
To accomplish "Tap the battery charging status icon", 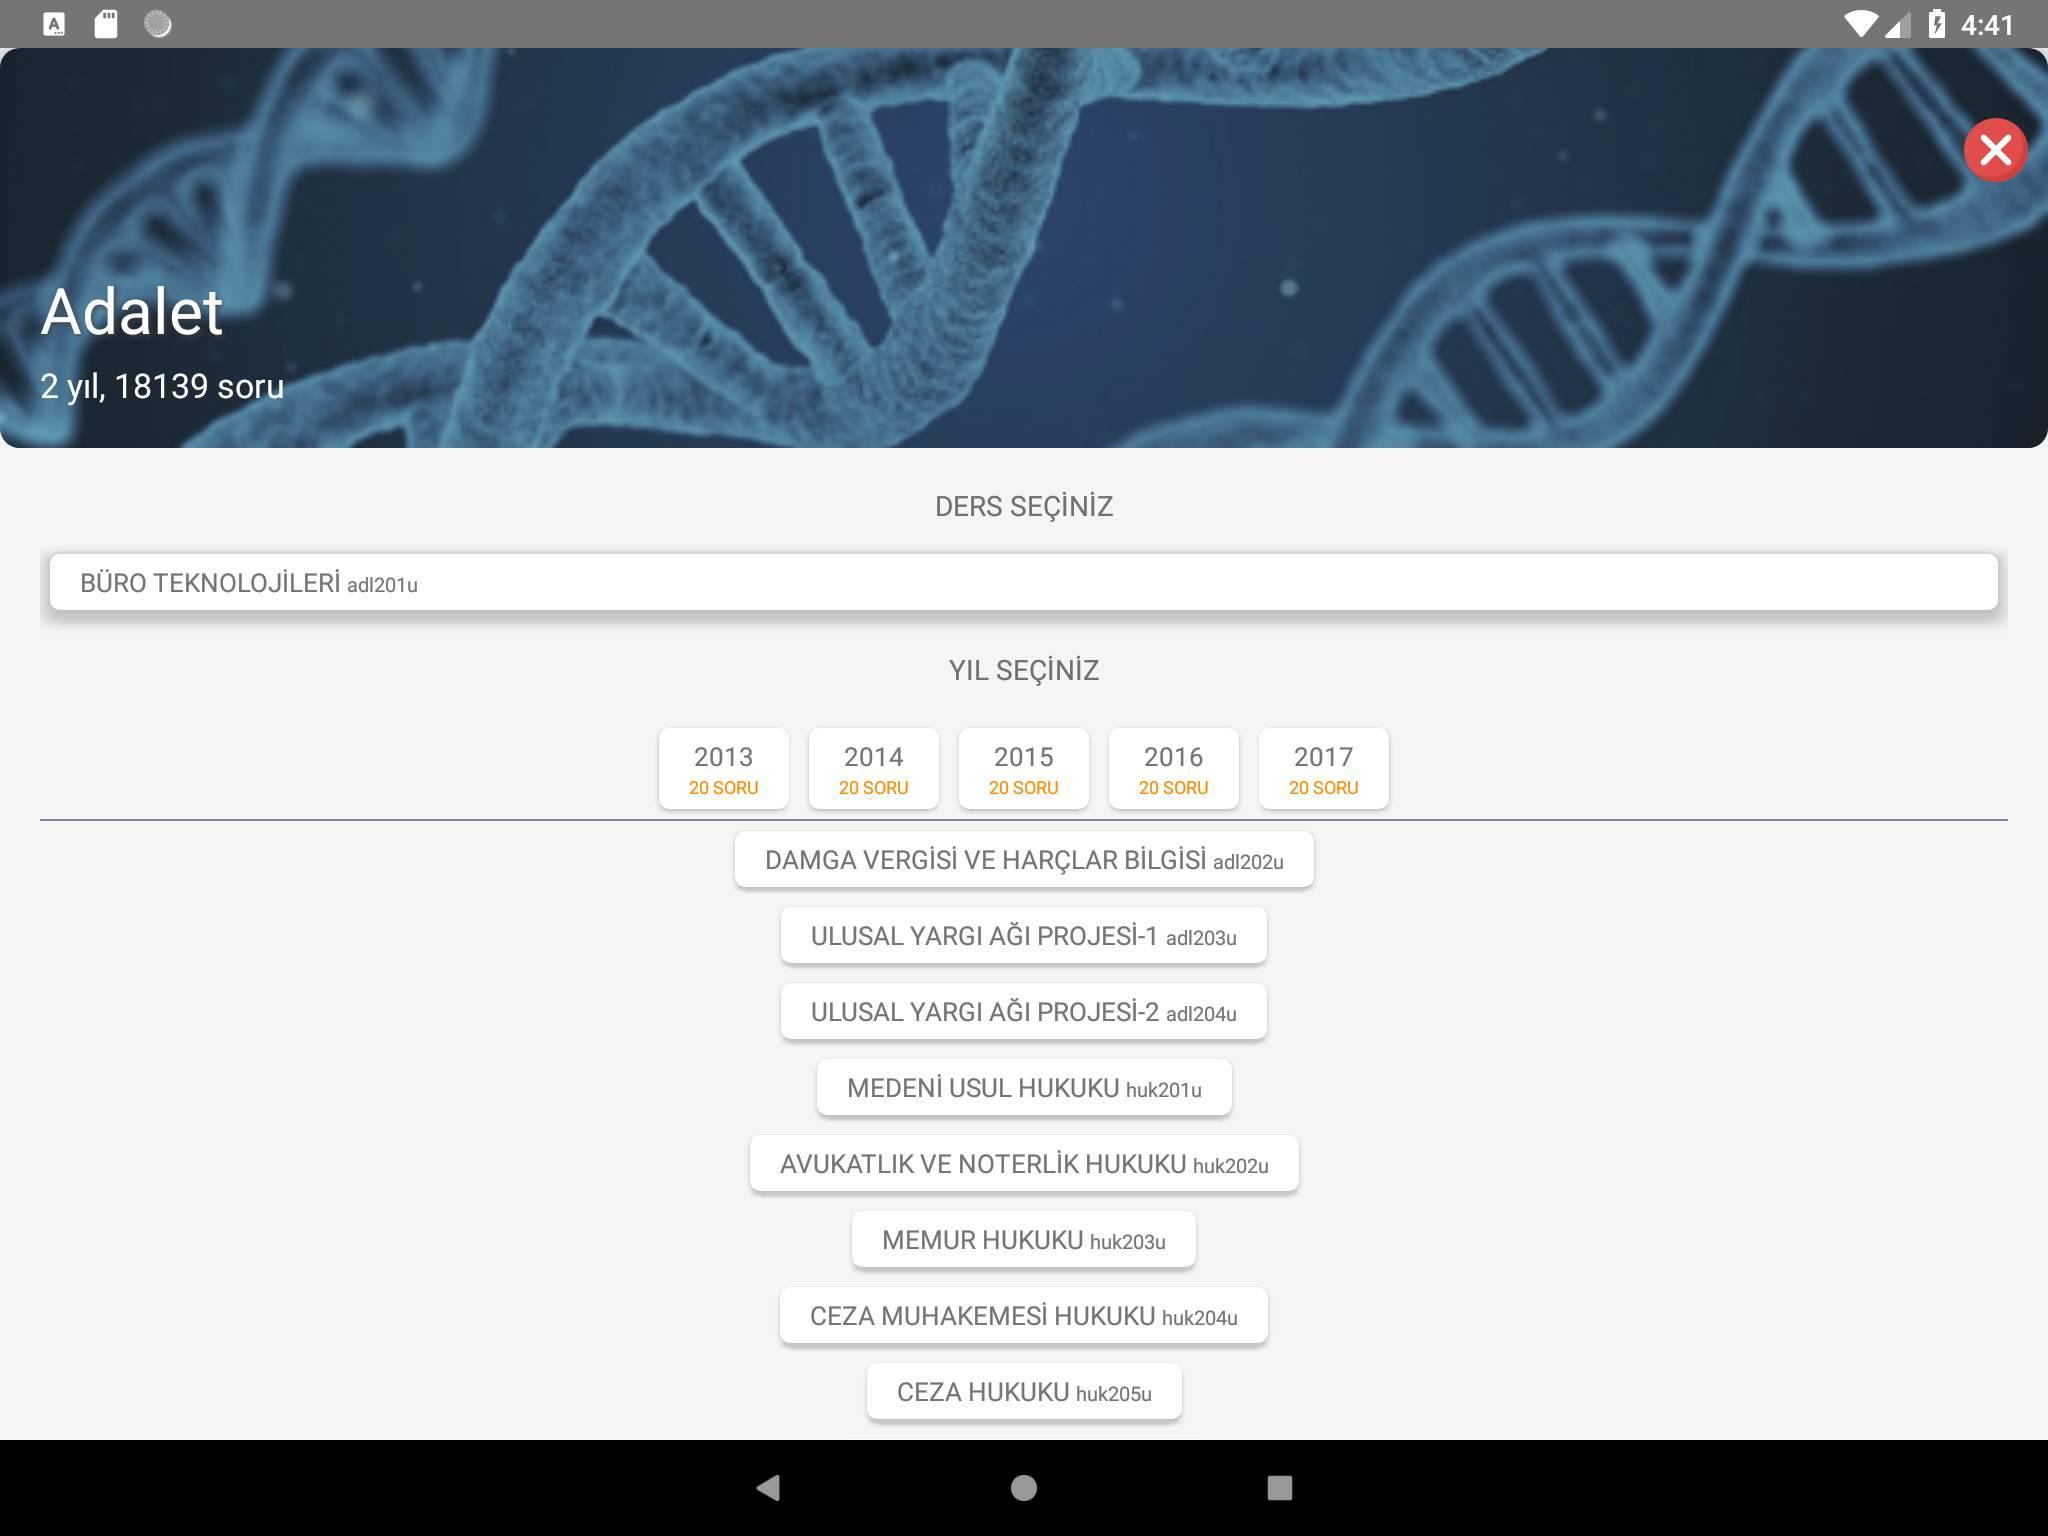I will (1936, 24).
